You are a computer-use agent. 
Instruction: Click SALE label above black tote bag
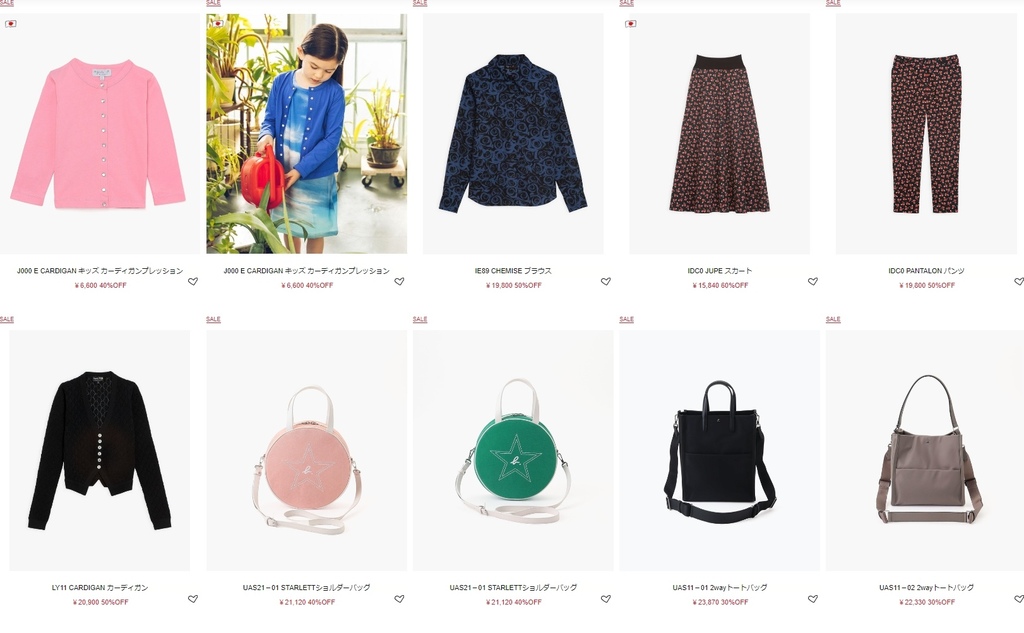(626, 319)
